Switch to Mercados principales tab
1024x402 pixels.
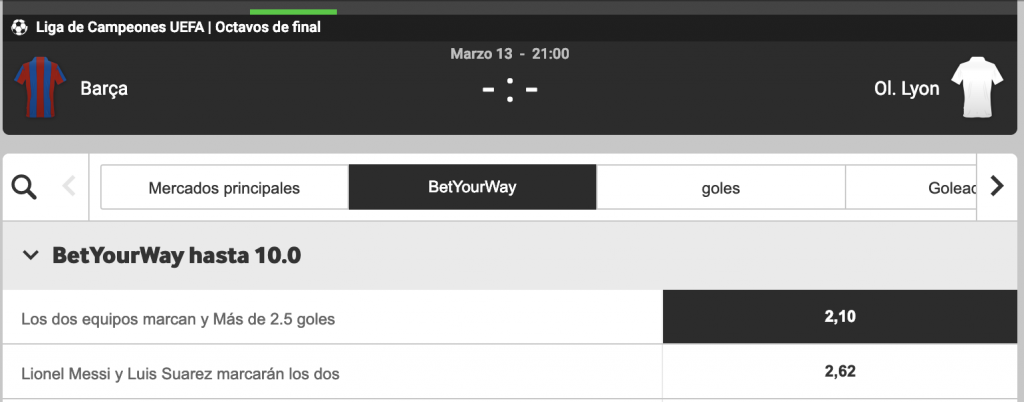pyautogui.click(x=224, y=187)
